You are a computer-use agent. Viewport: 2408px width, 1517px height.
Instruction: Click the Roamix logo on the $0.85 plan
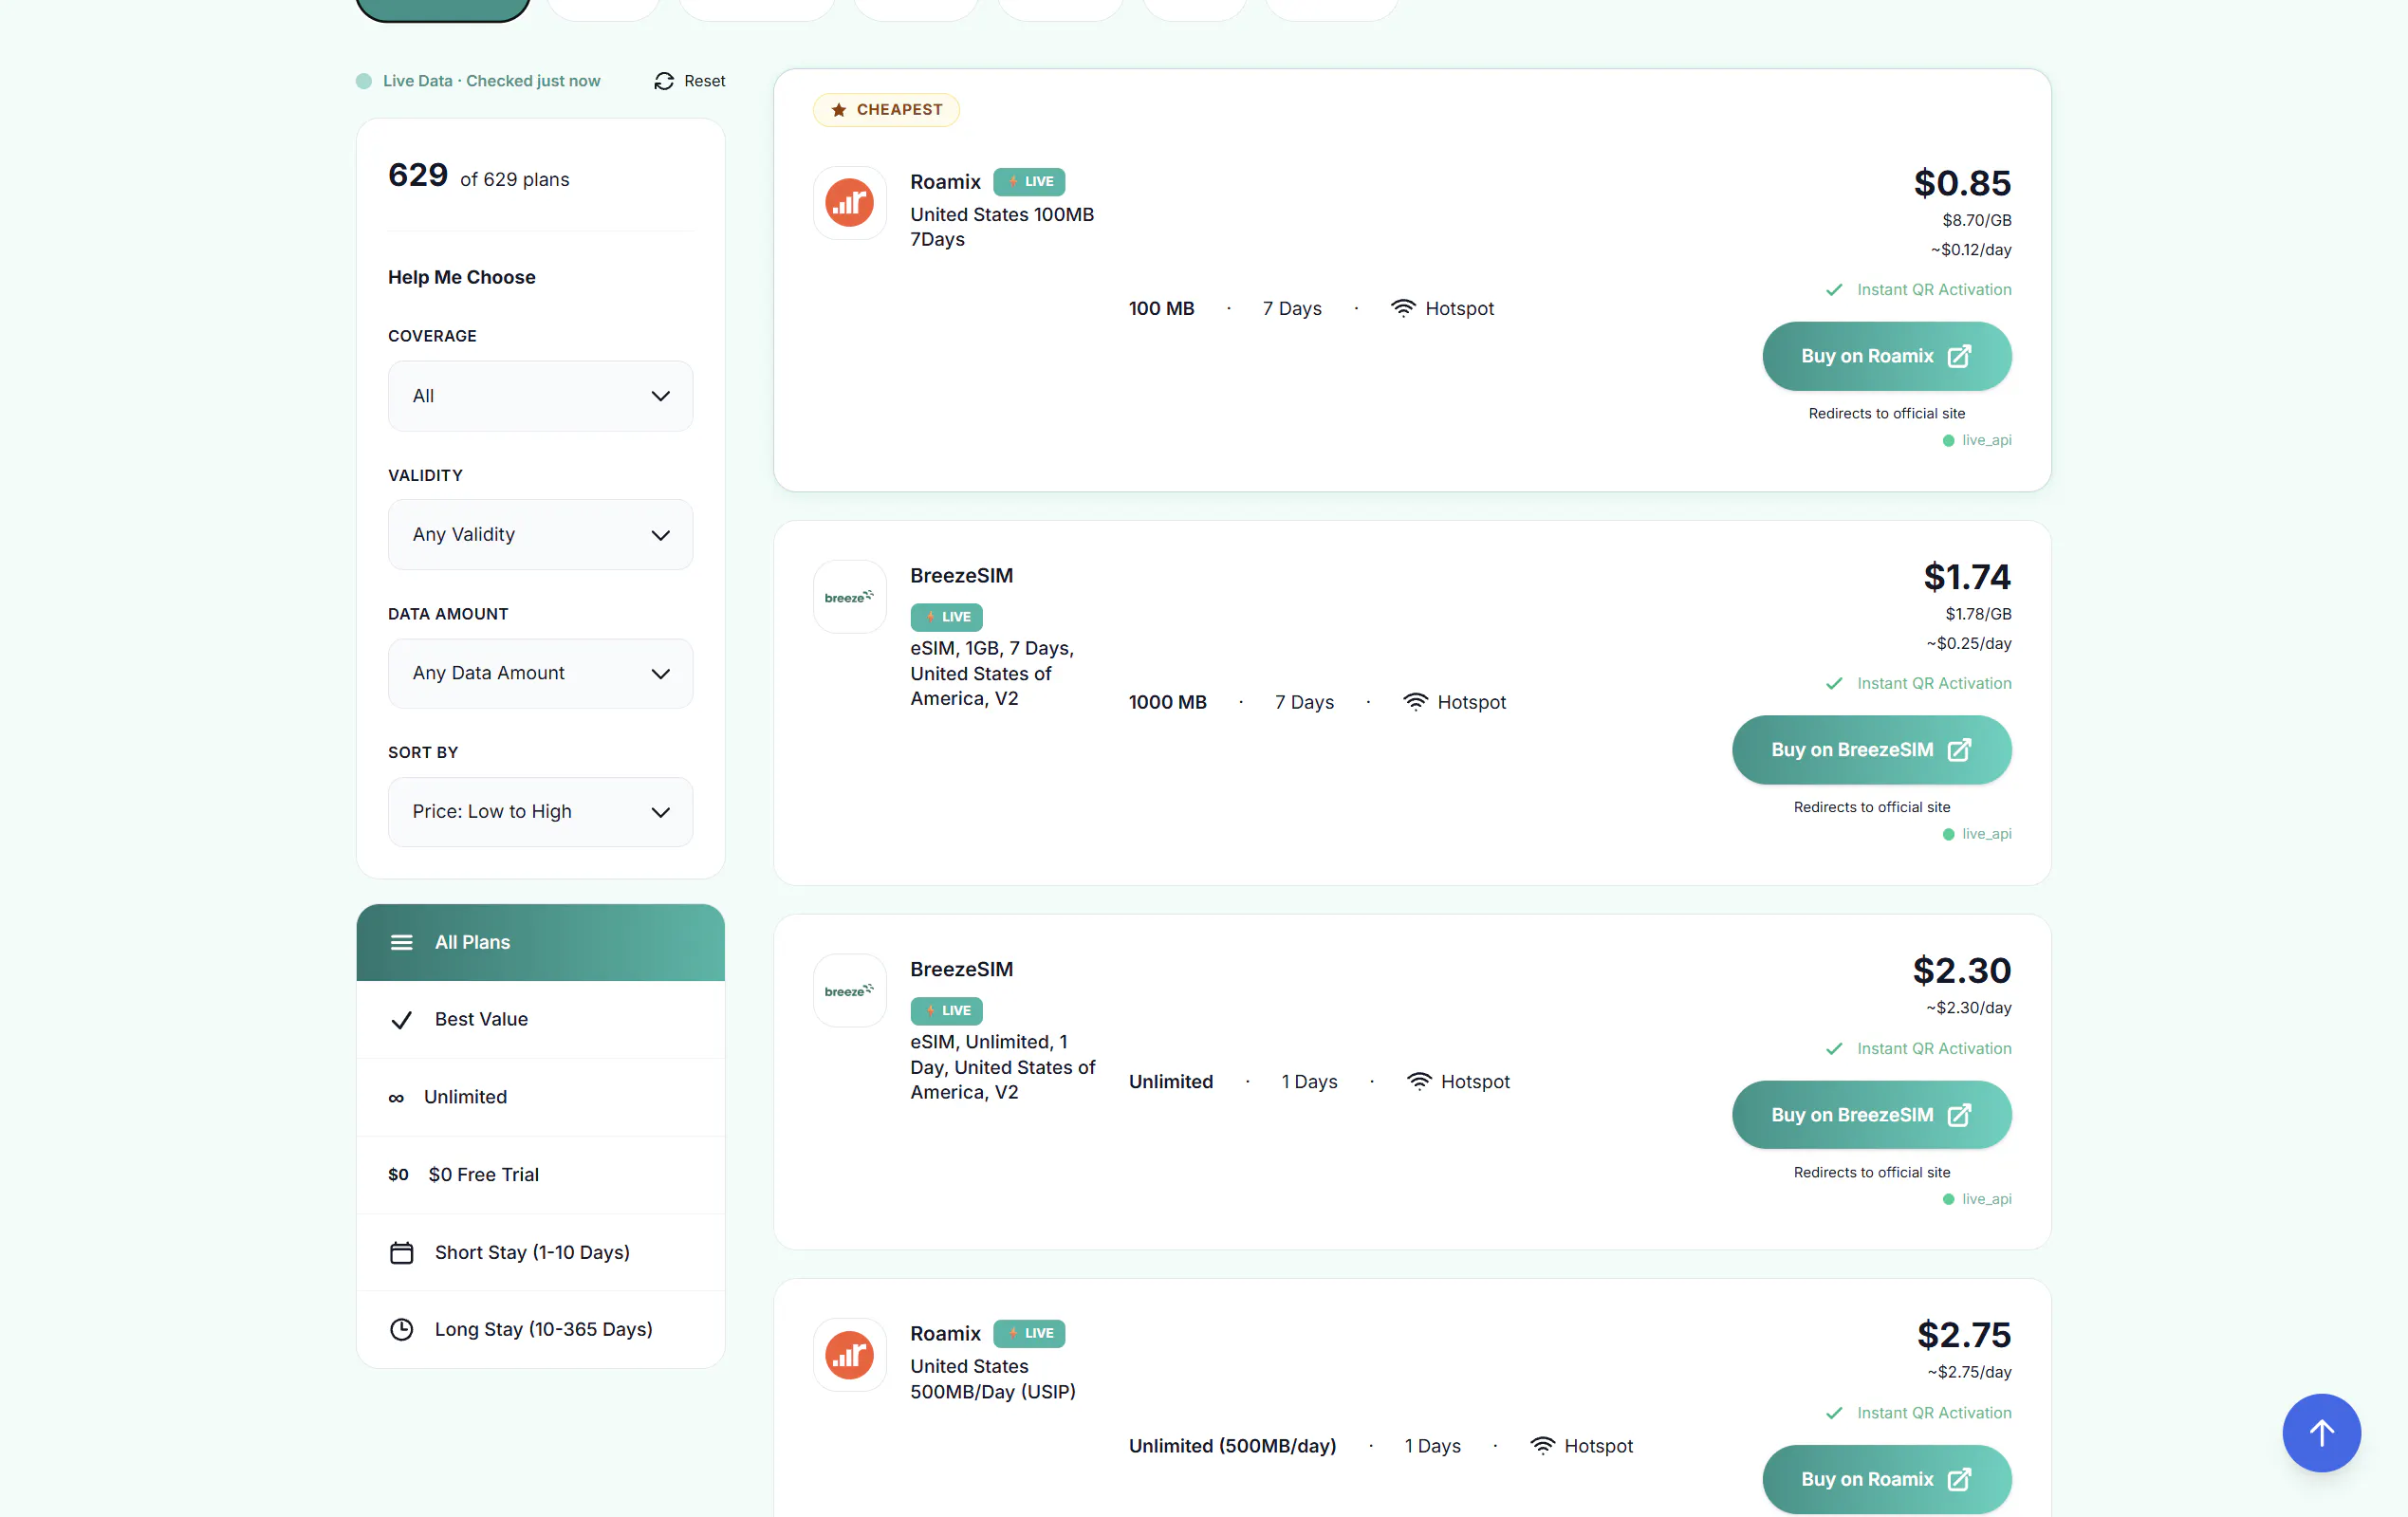point(849,203)
